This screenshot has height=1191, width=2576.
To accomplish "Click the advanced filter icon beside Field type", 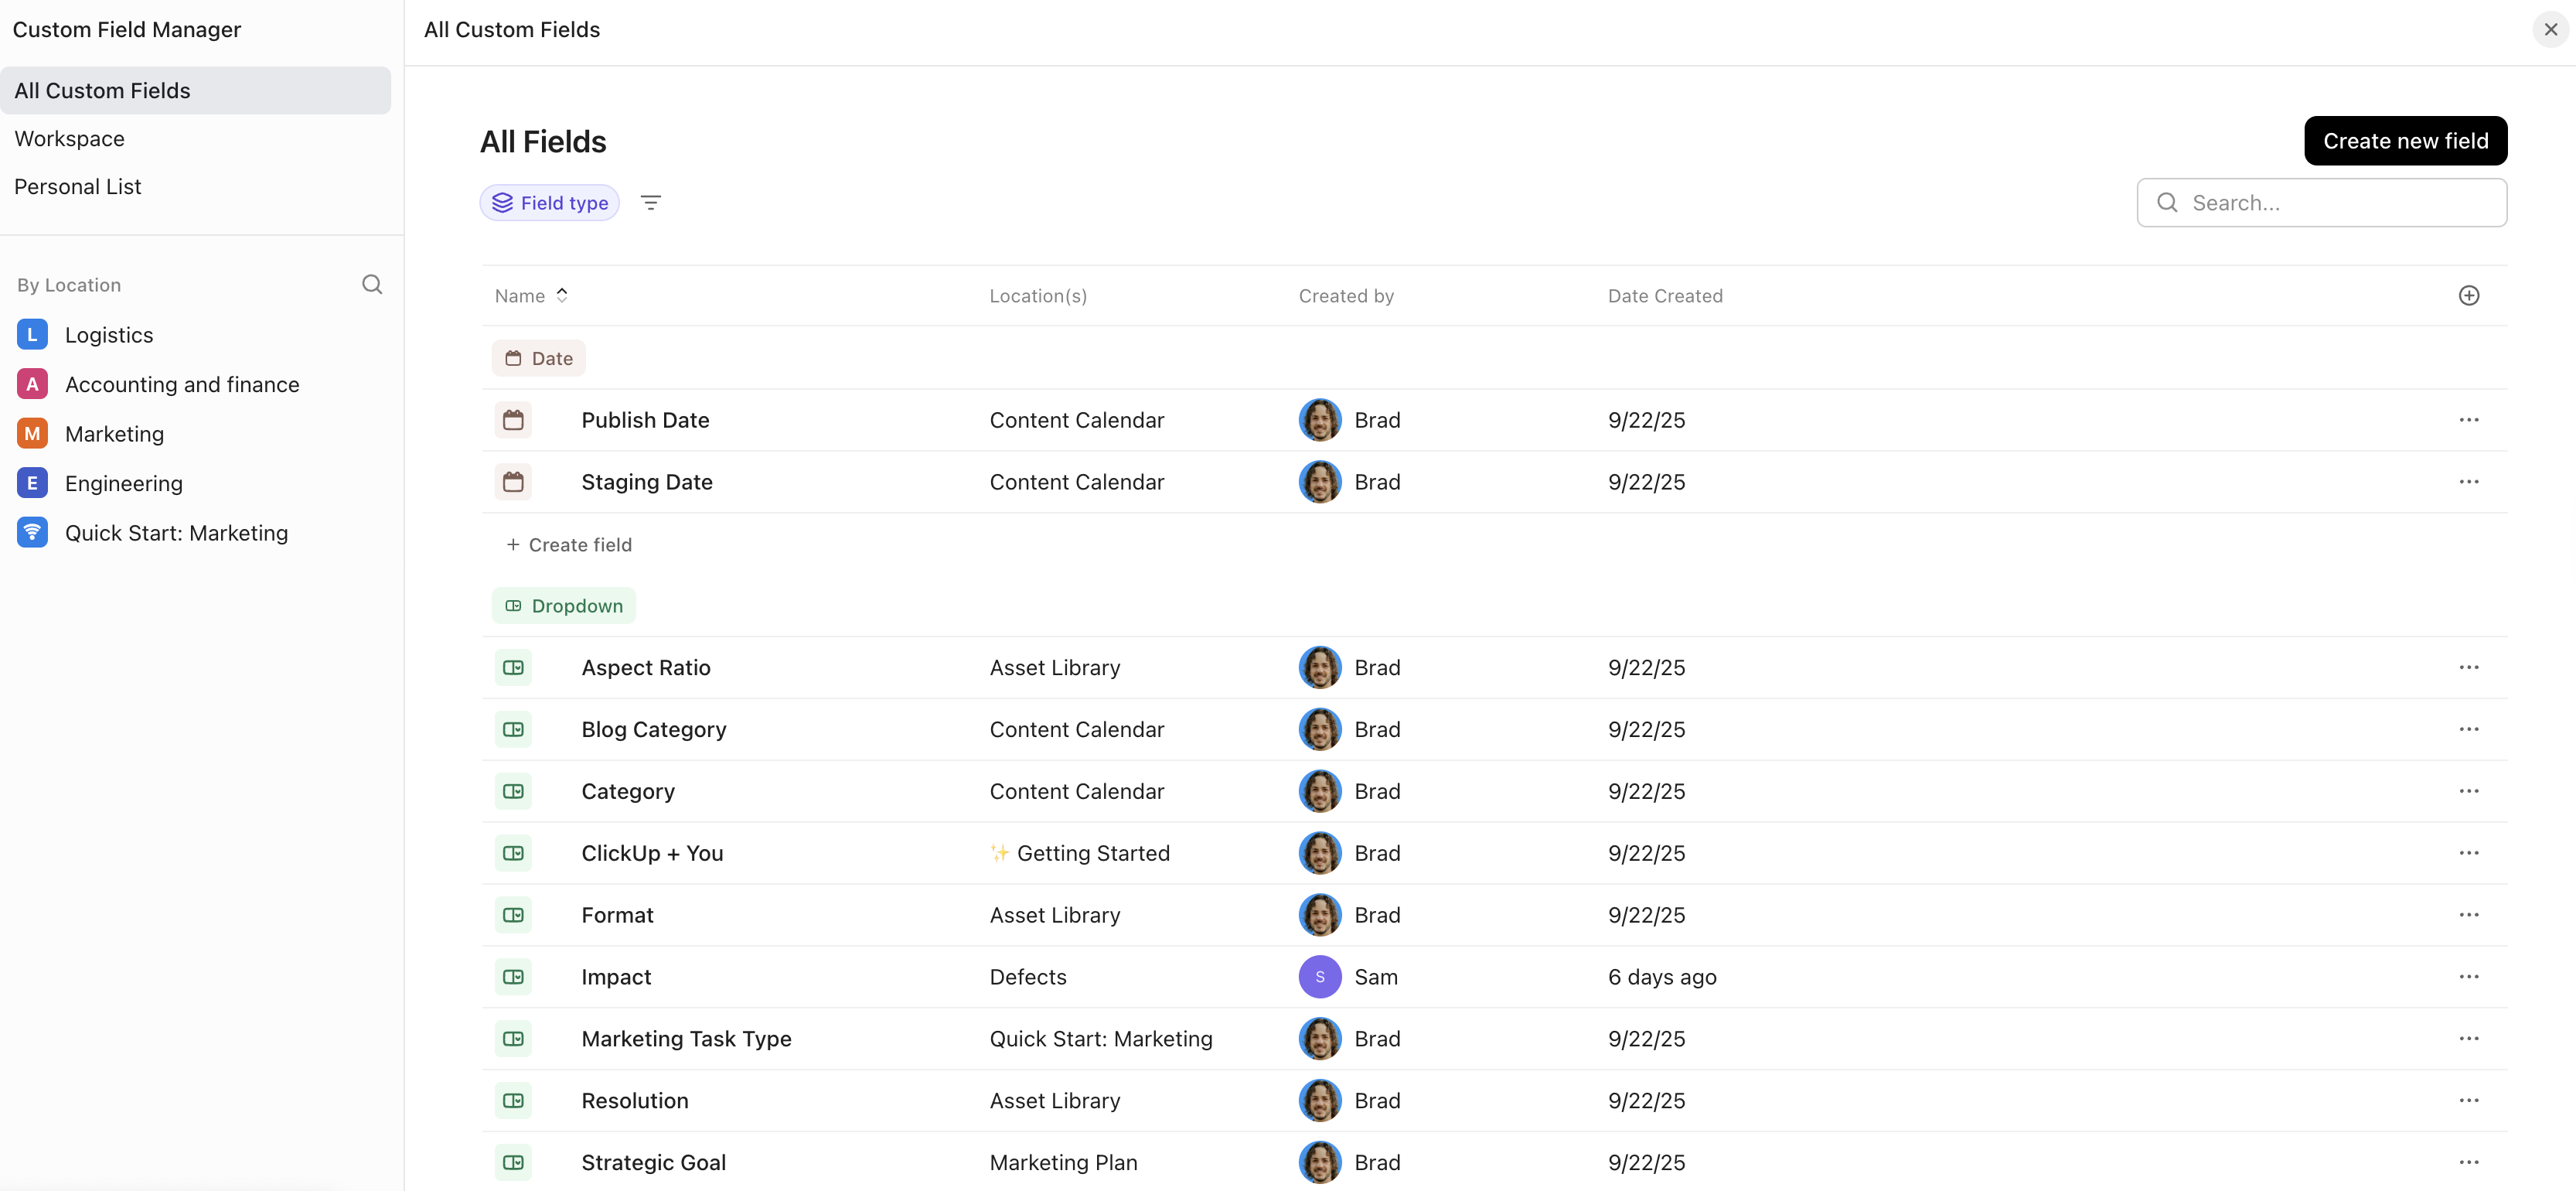I will coord(651,202).
